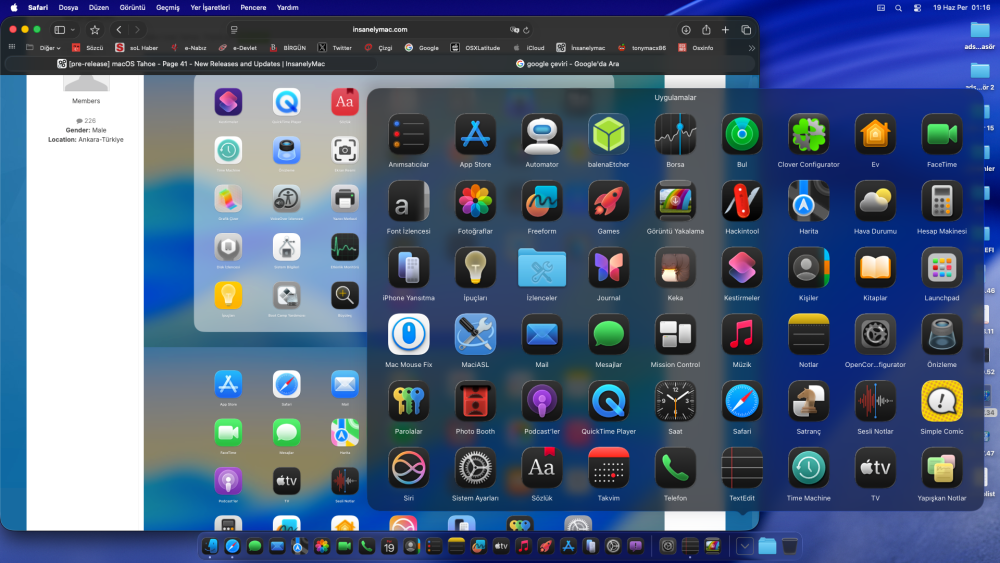Open Finder from the Dock

(x=210, y=546)
